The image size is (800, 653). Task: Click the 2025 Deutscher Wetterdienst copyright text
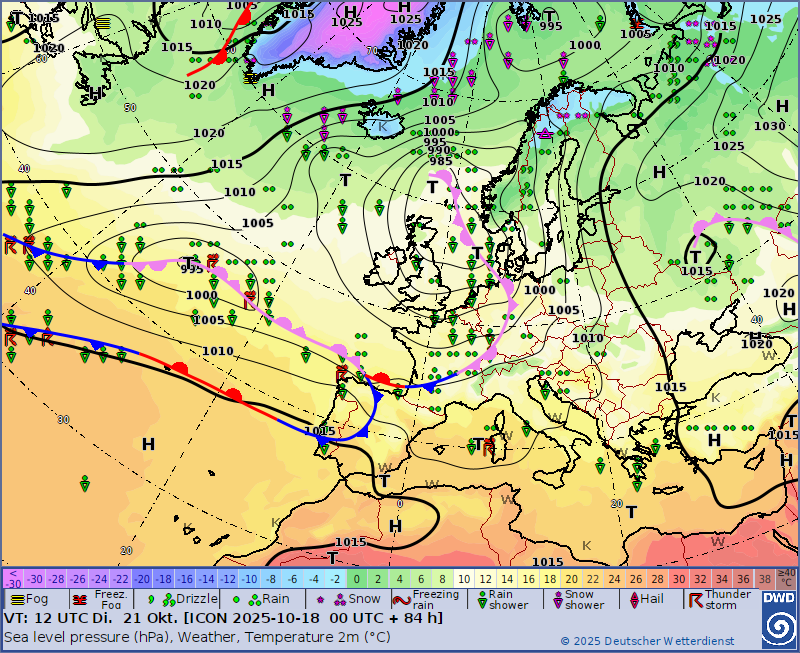(x=646, y=641)
